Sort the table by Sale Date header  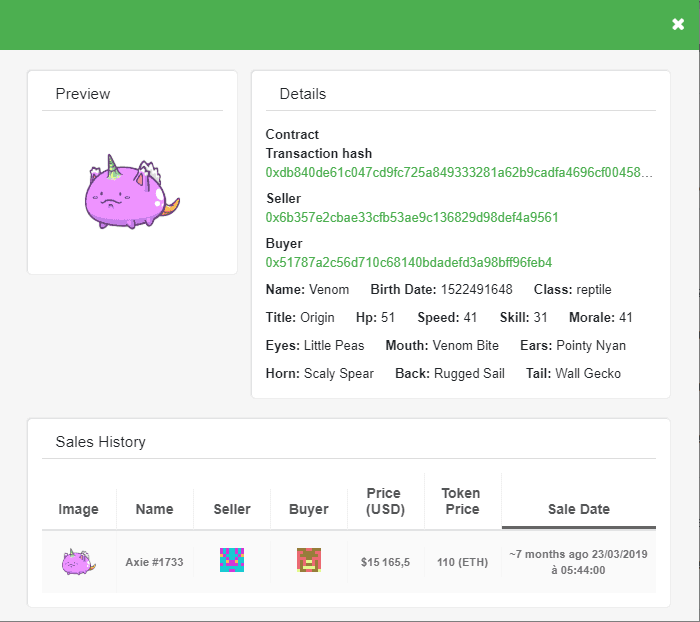pyautogui.click(x=578, y=509)
